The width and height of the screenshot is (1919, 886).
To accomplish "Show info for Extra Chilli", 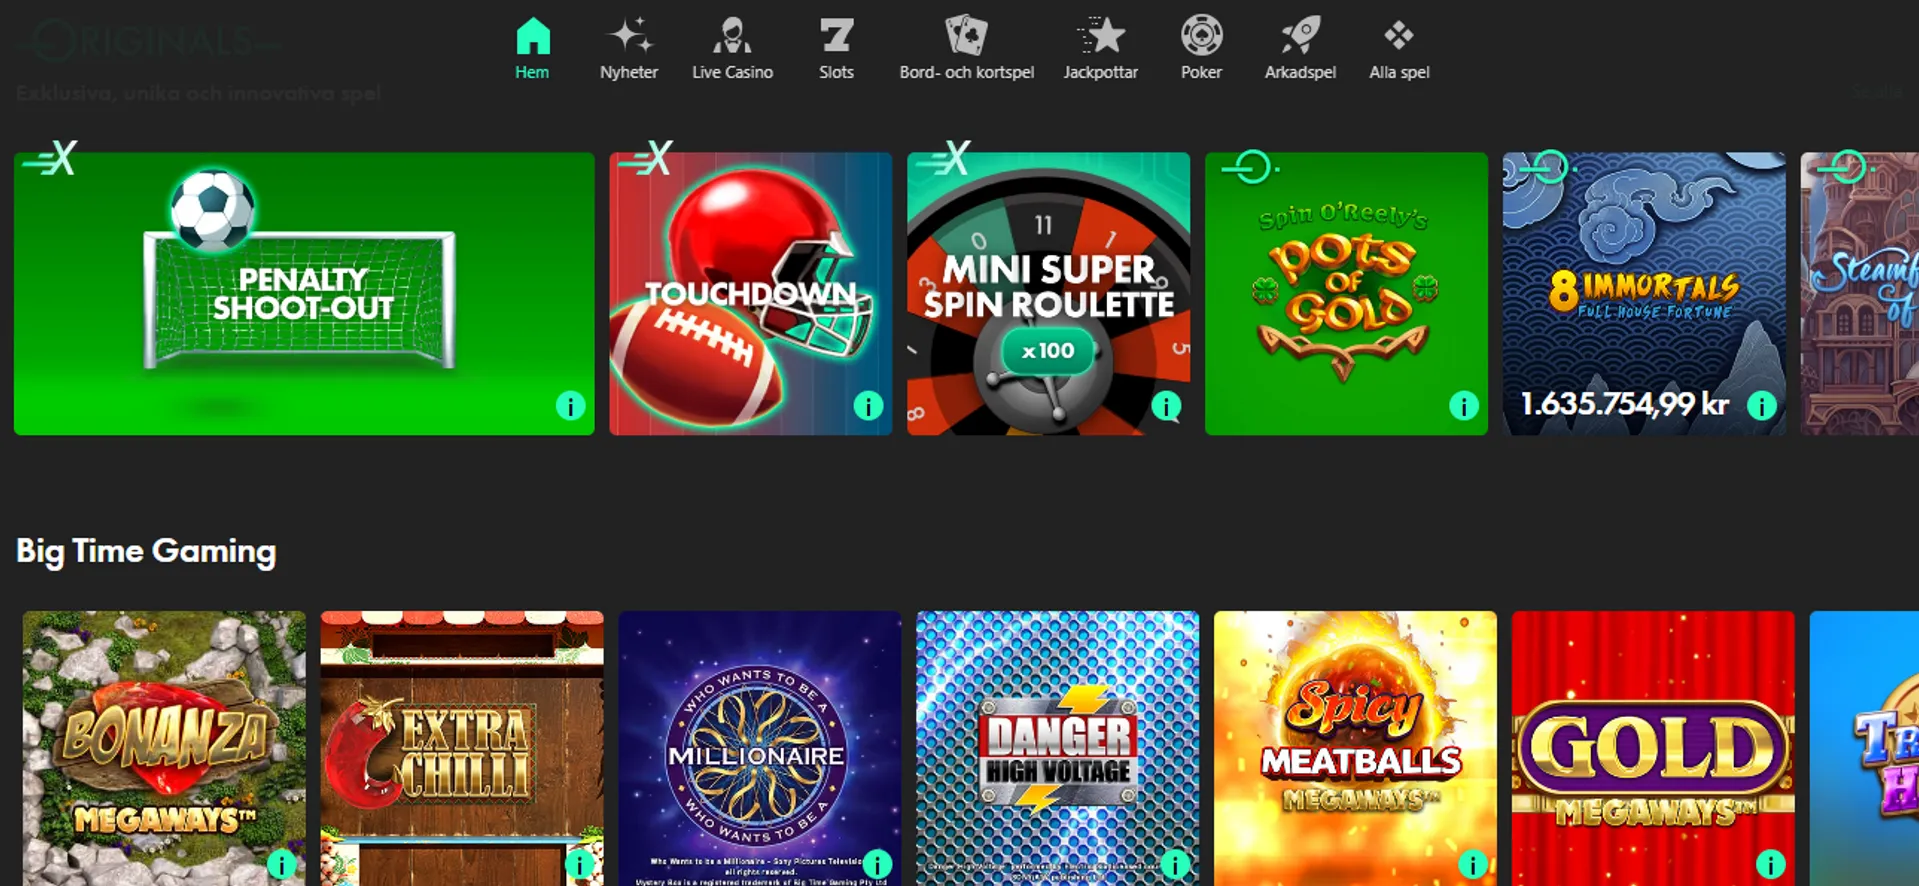I will pos(580,864).
